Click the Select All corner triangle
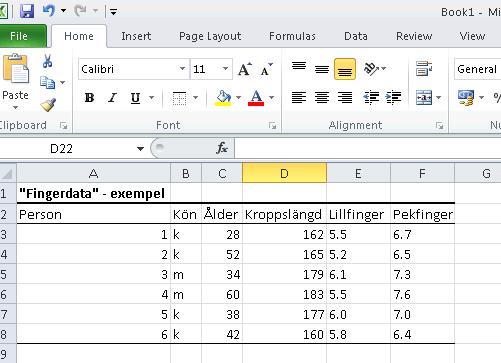 tap(8, 173)
